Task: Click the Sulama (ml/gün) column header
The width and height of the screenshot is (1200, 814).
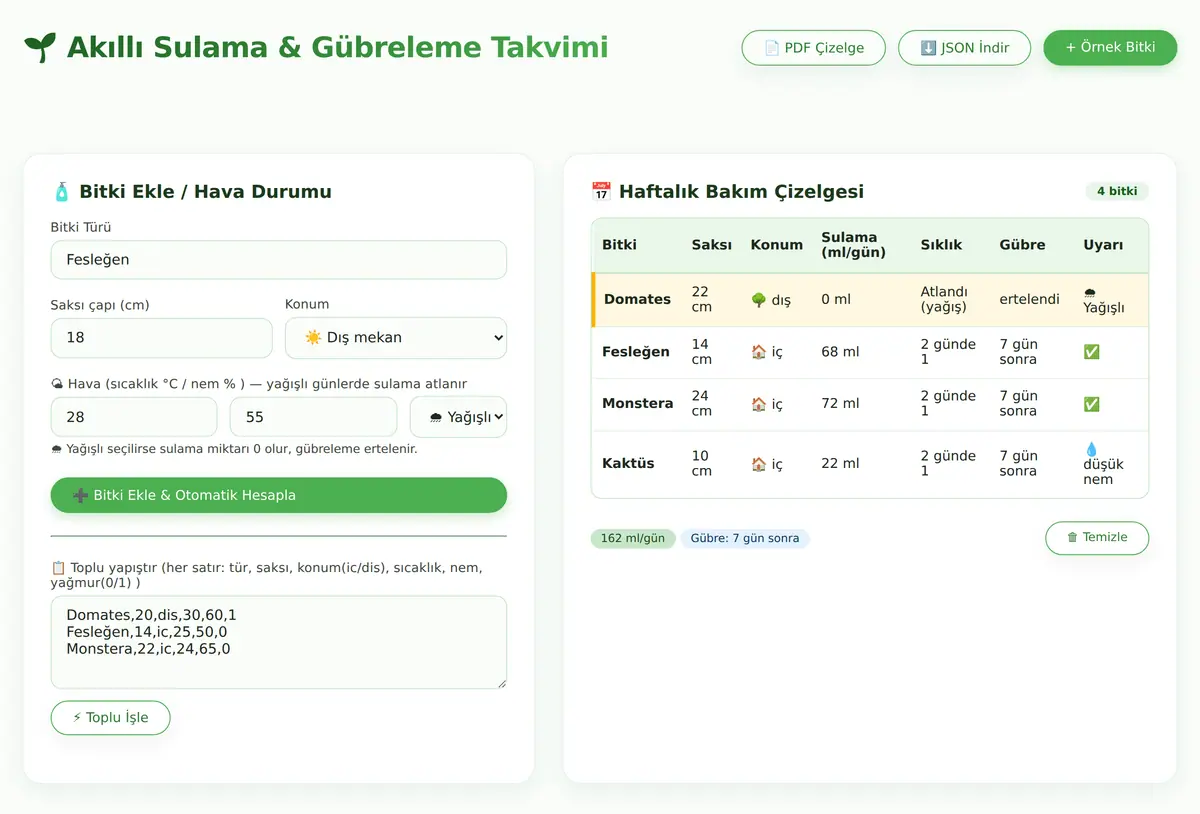Action: click(853, 245)
